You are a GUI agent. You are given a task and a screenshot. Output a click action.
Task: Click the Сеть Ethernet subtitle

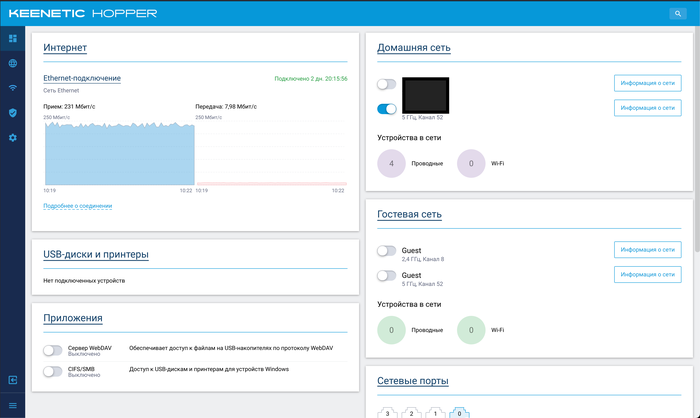pos(61,91)
